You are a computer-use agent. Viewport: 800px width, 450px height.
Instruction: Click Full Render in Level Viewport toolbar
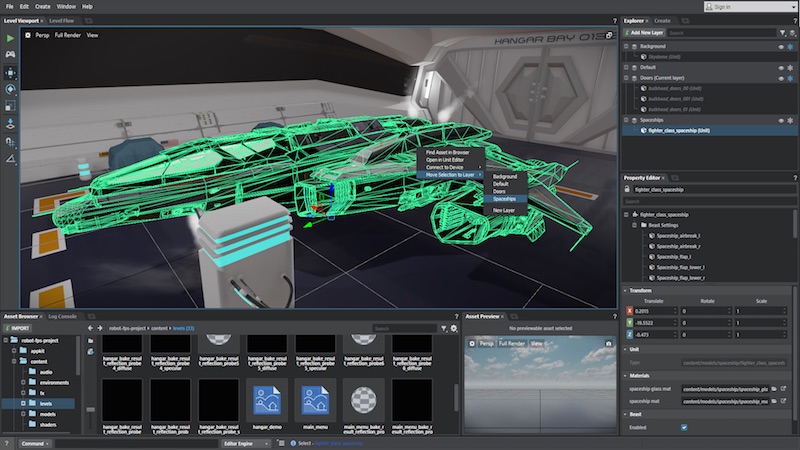pos(68,35)
